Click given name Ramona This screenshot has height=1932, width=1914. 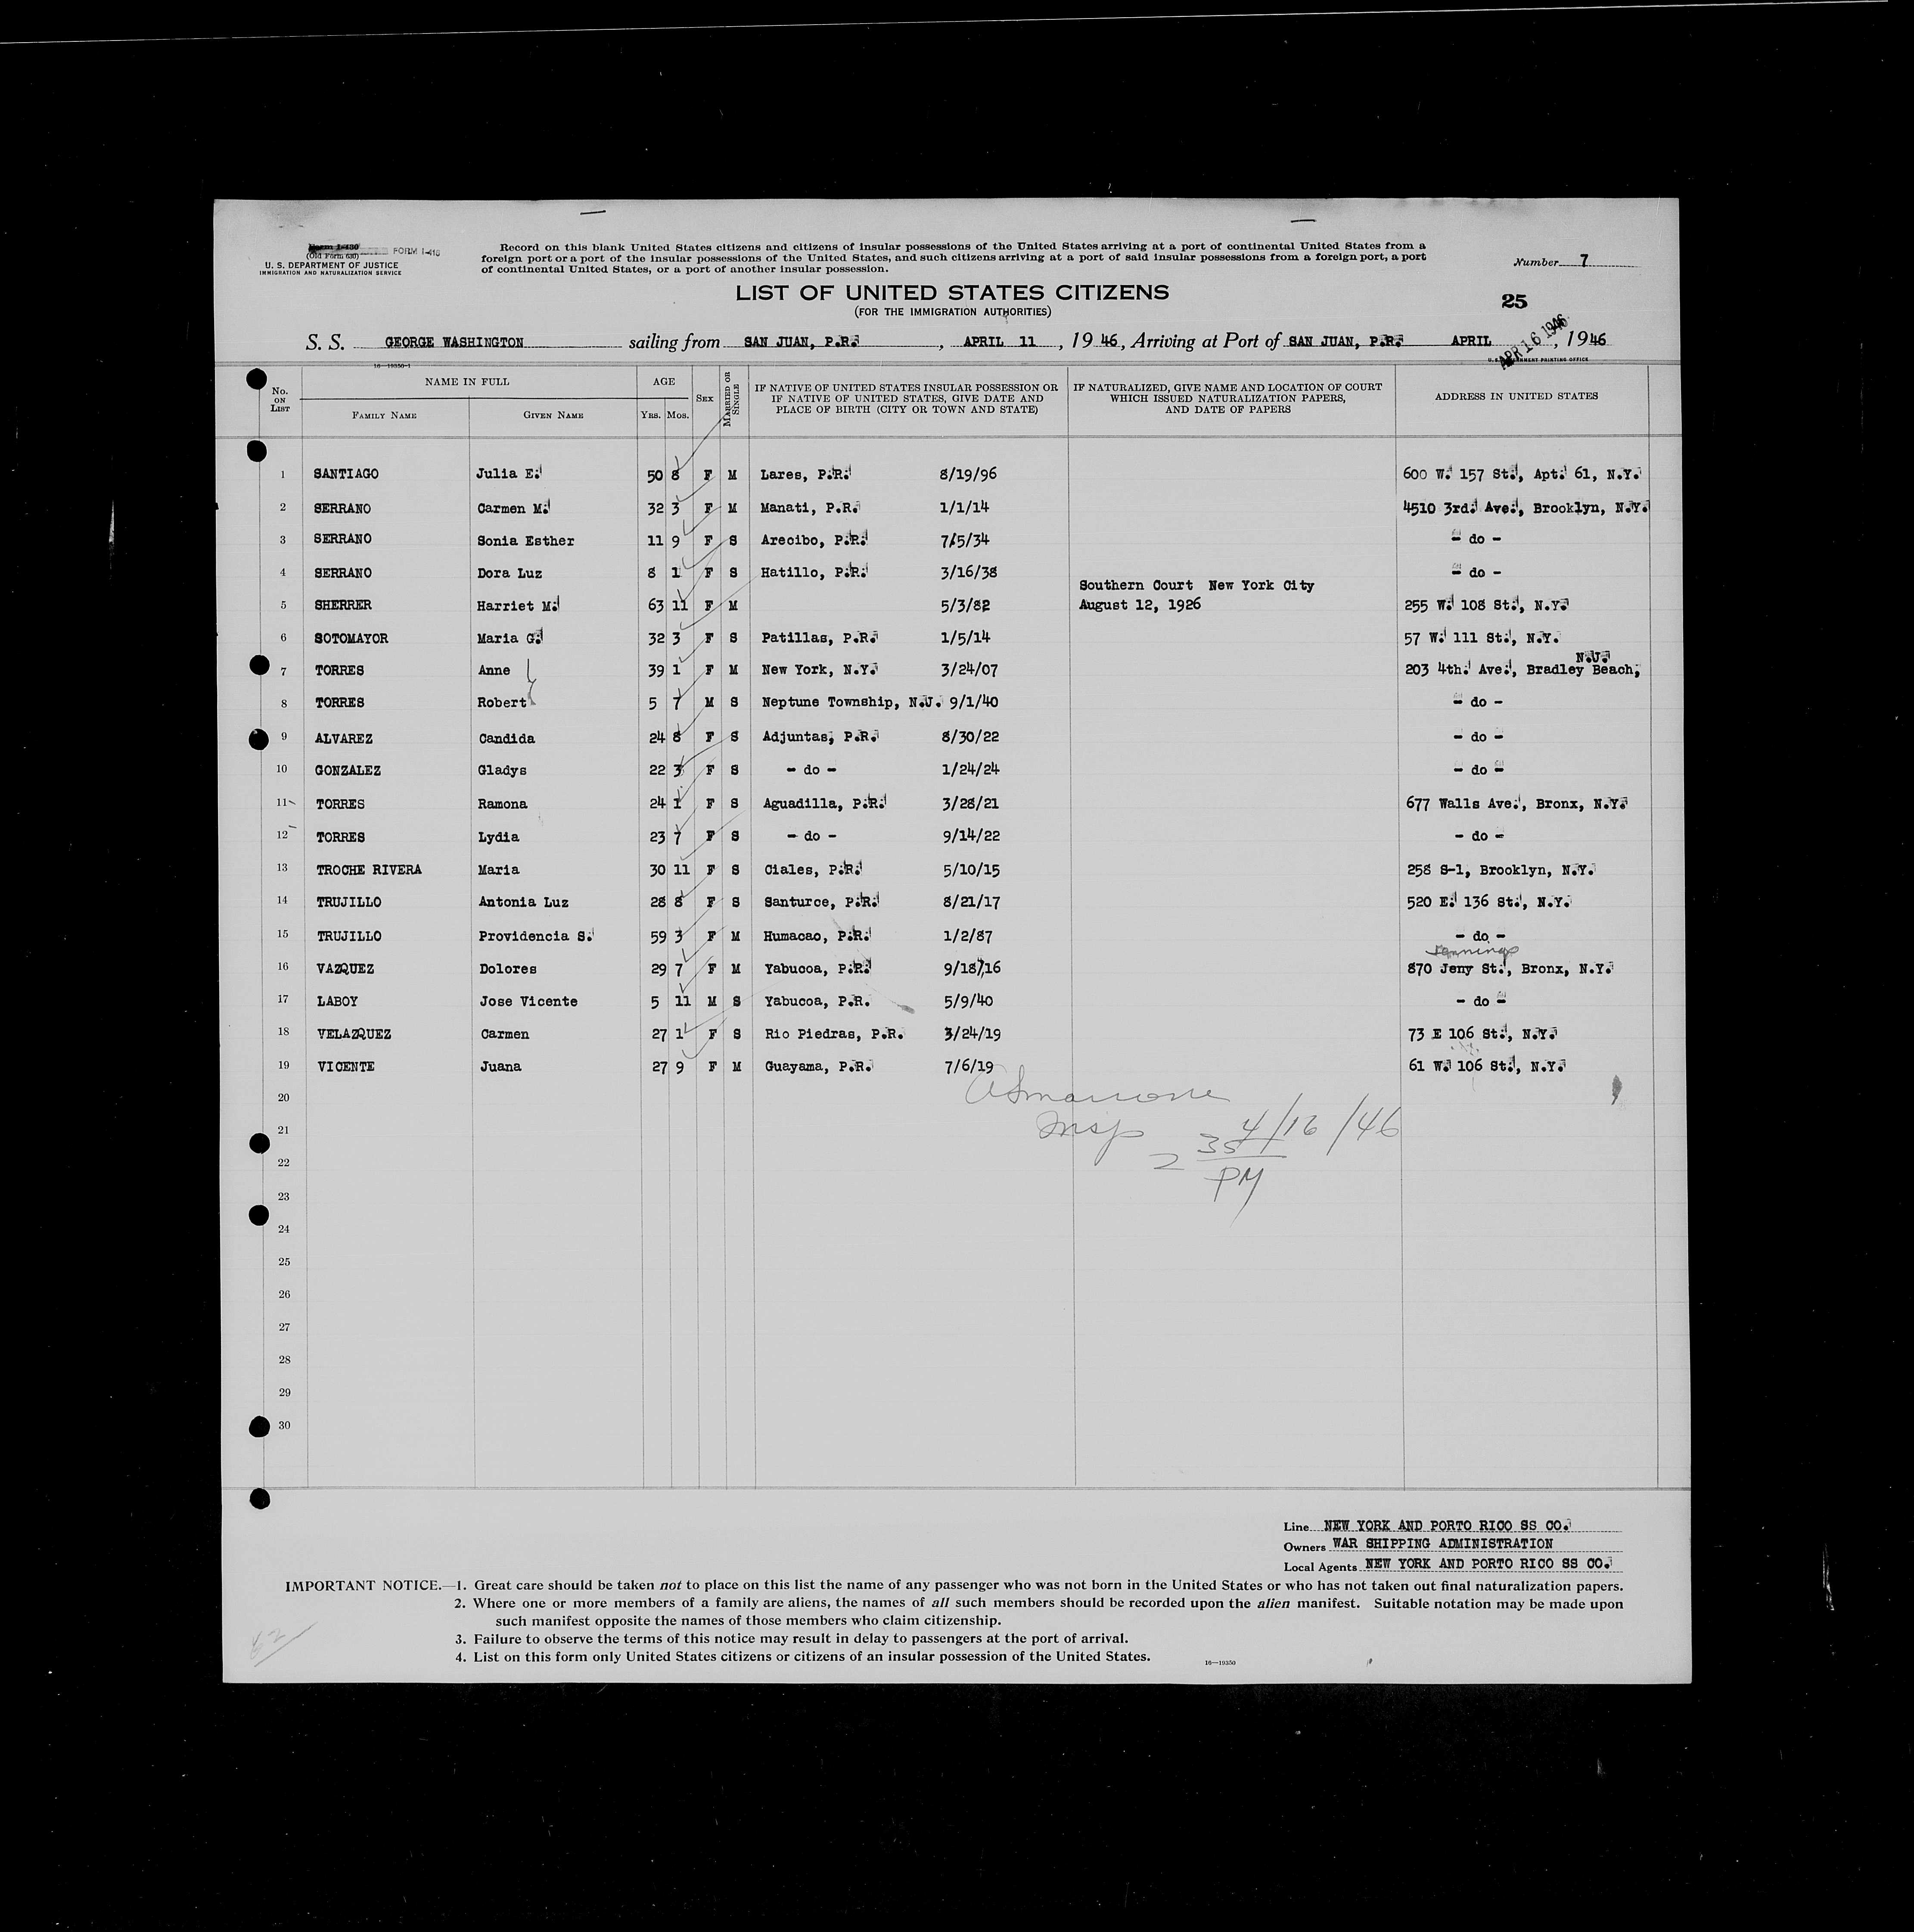503,804
